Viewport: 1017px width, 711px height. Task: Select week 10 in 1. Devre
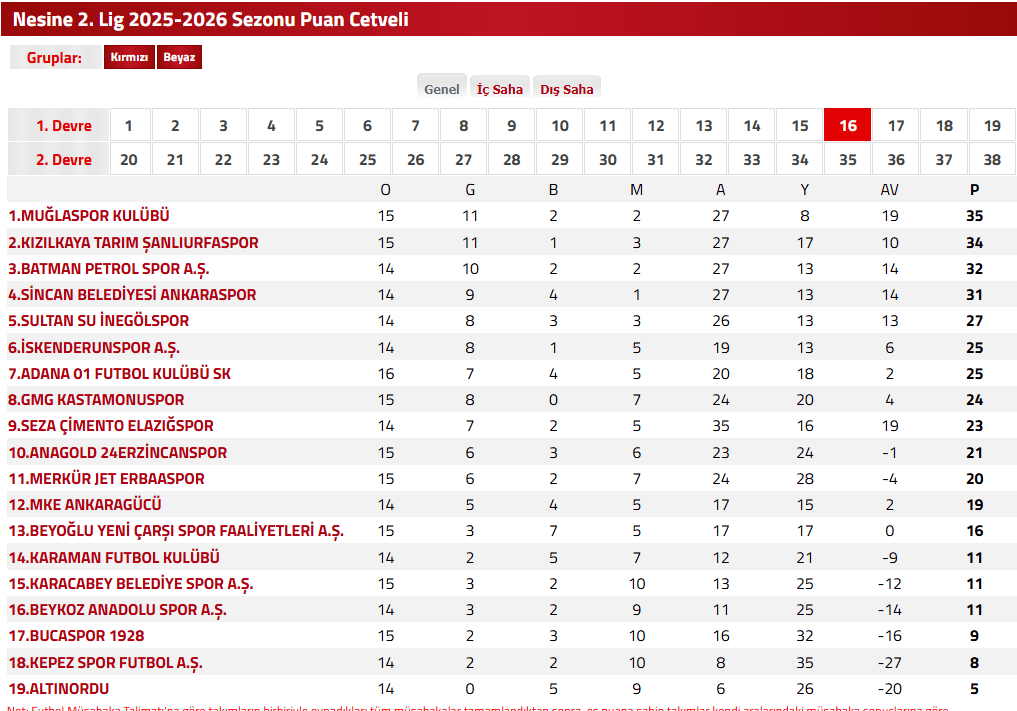559,126
